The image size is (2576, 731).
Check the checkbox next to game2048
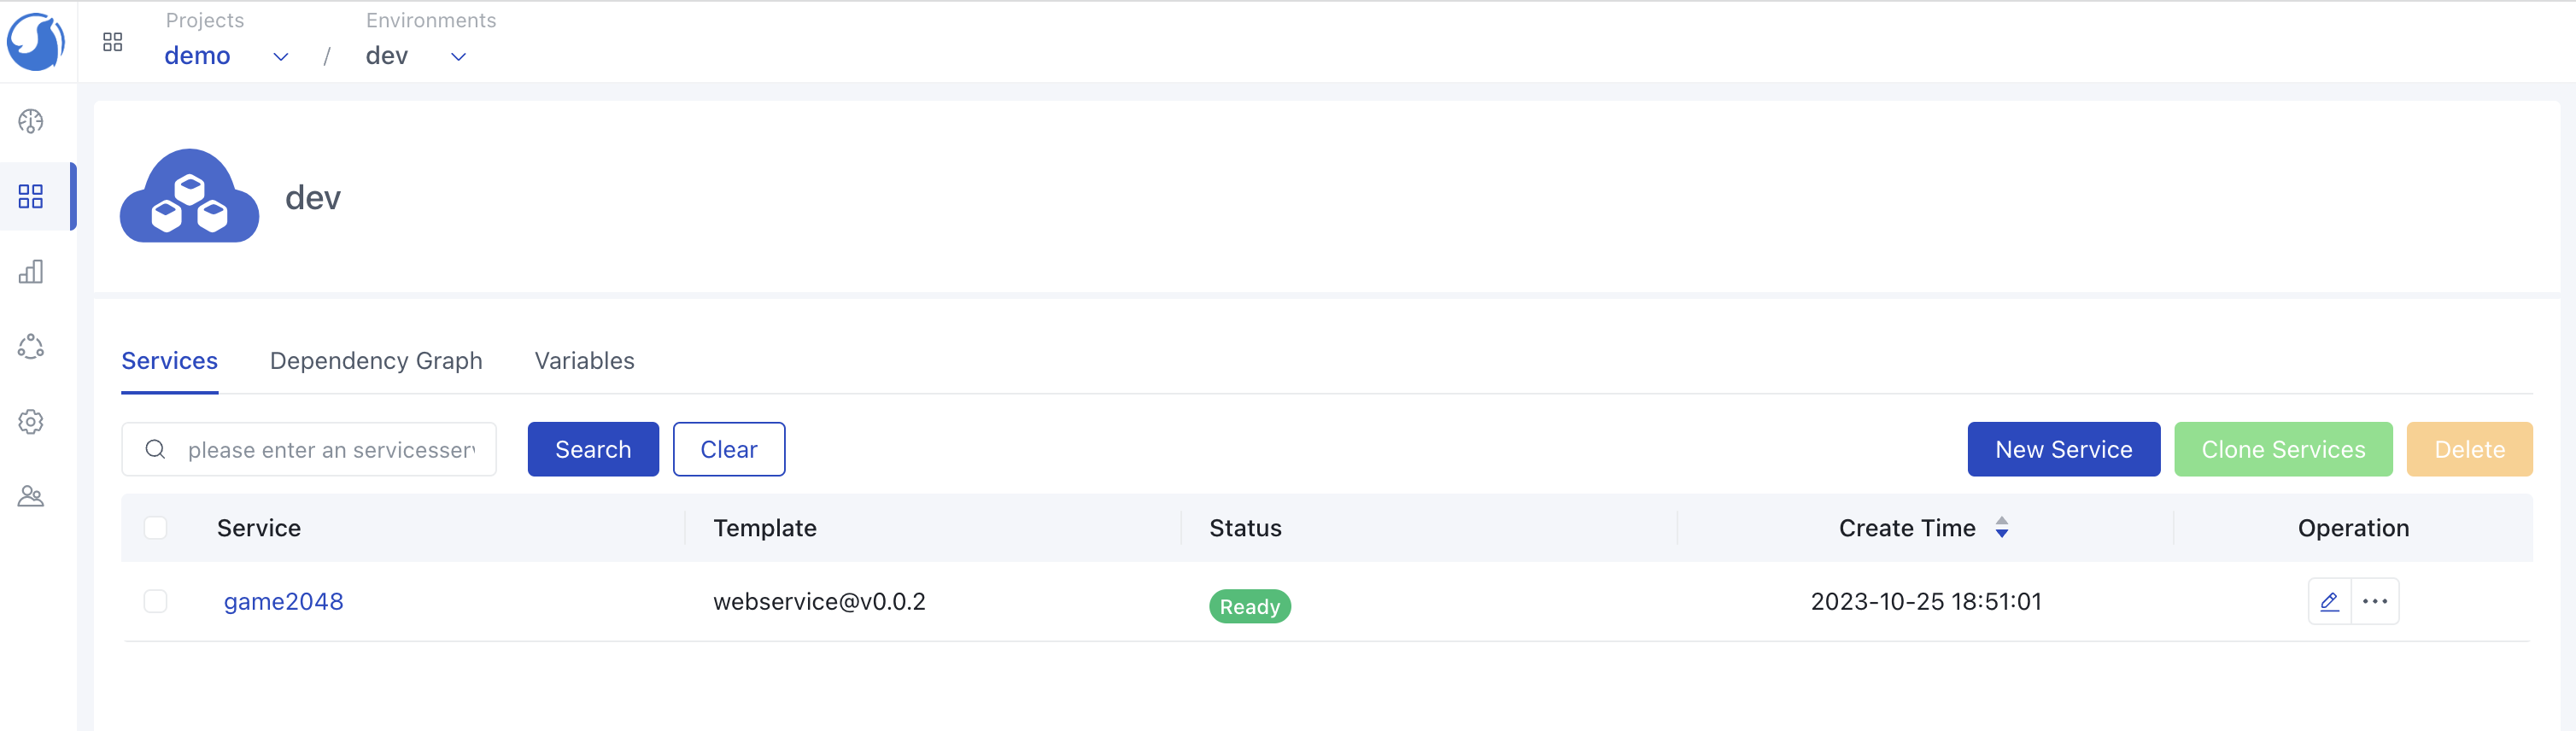(156, 601)
